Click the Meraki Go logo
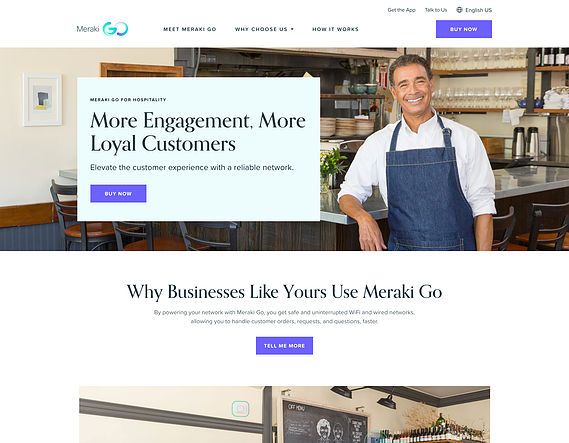 click(x=102, y=29)
